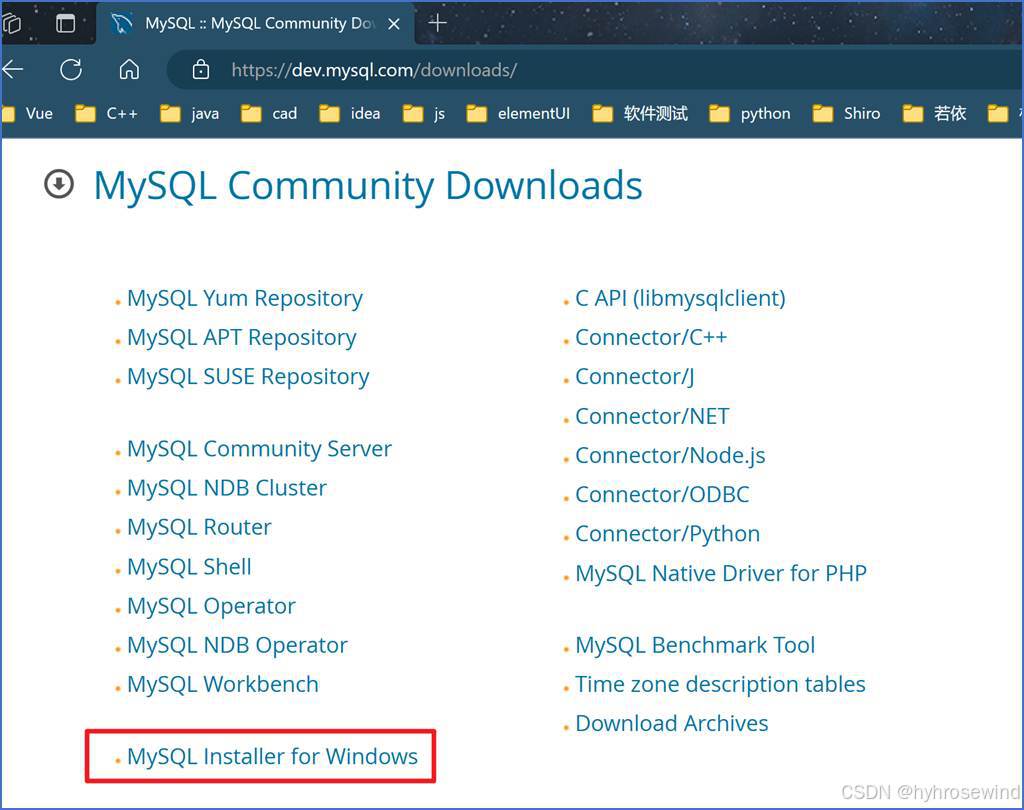Open the workspaces icon in title bar

pyautogui.click(x=11, y=24)
